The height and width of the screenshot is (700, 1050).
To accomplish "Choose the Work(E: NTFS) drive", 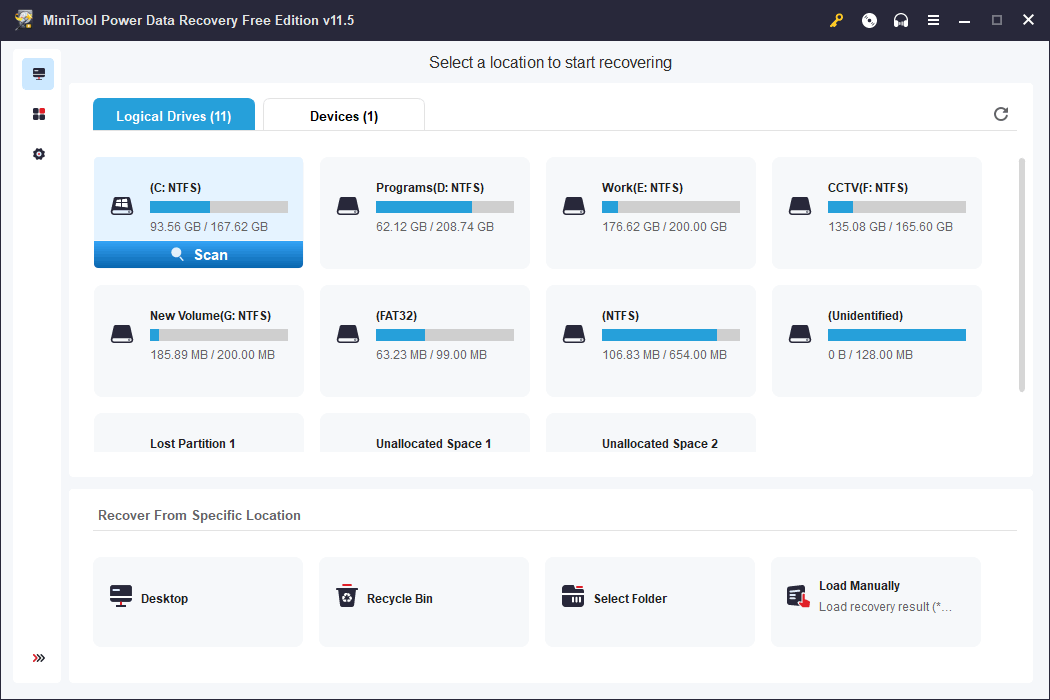I will 650,212.
